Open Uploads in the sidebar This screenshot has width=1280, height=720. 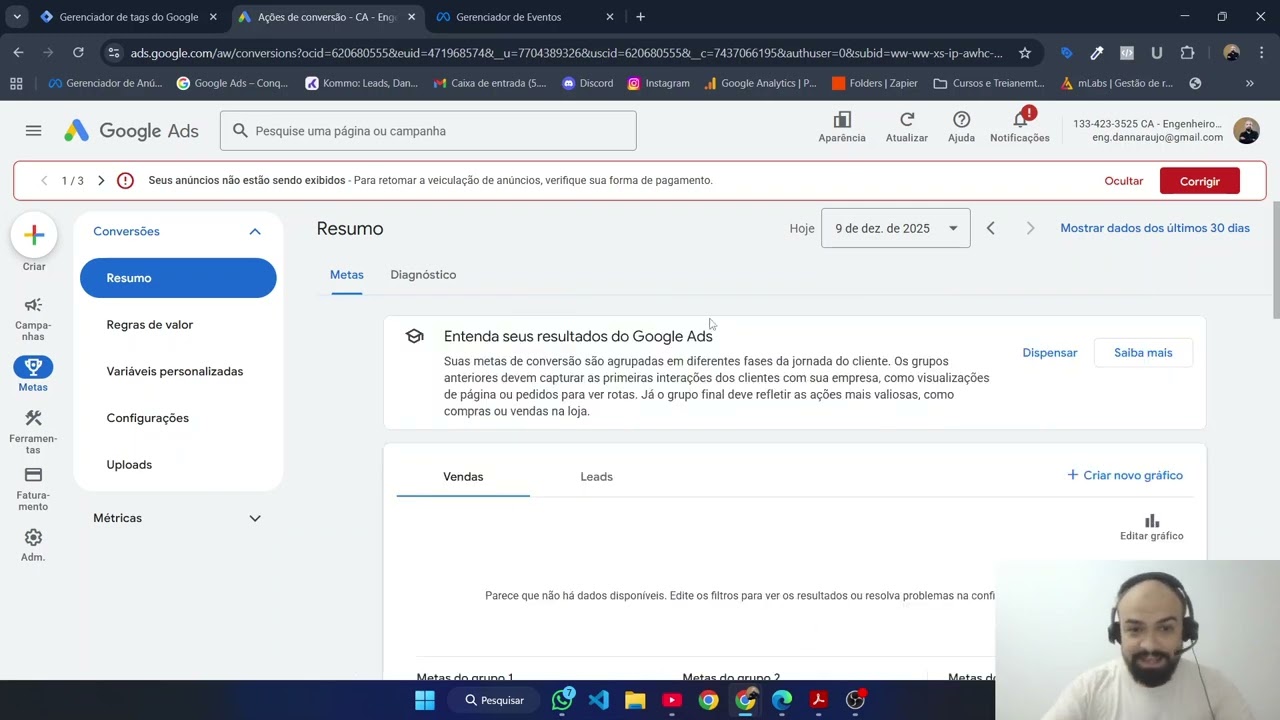click(129, 465)
